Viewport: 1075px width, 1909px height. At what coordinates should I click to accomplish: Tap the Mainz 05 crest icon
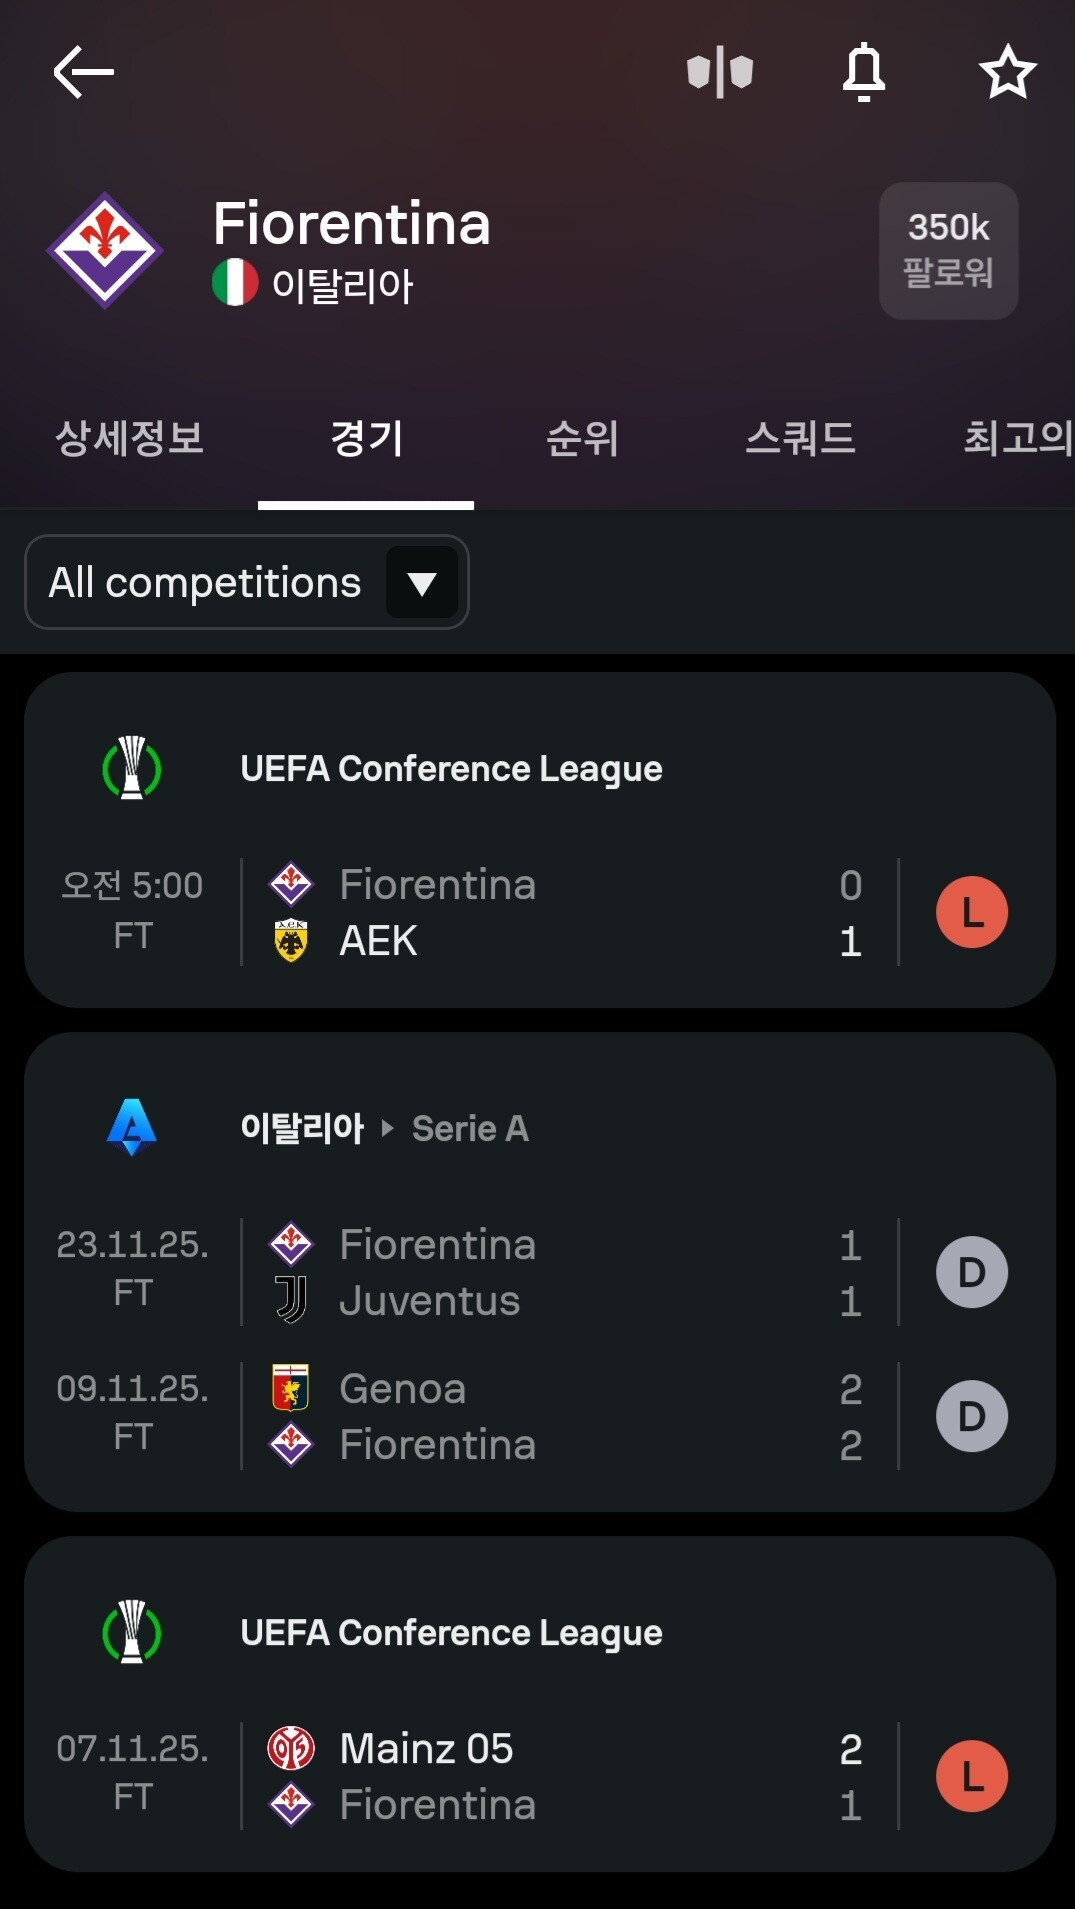(x=291, y=1748)
